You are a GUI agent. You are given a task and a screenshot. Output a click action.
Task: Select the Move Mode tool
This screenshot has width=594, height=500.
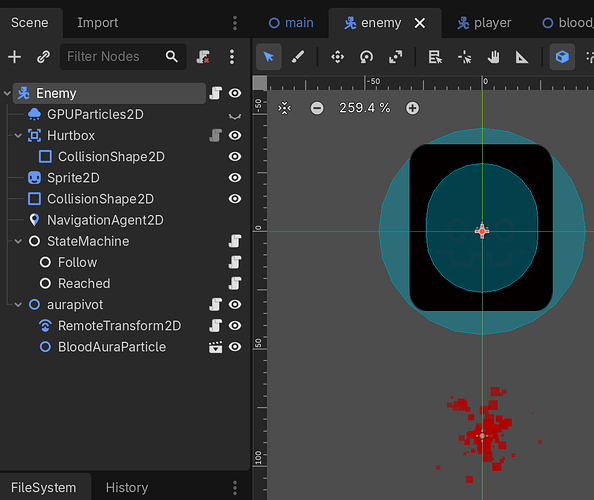(x=337, y=57)
